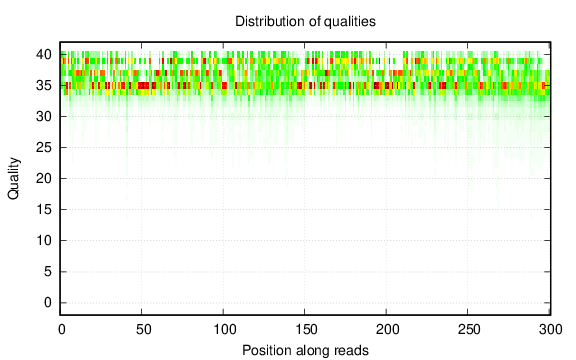Click y-axis tick label 20
The image size is (576, 360).
[x=44, y=179]
